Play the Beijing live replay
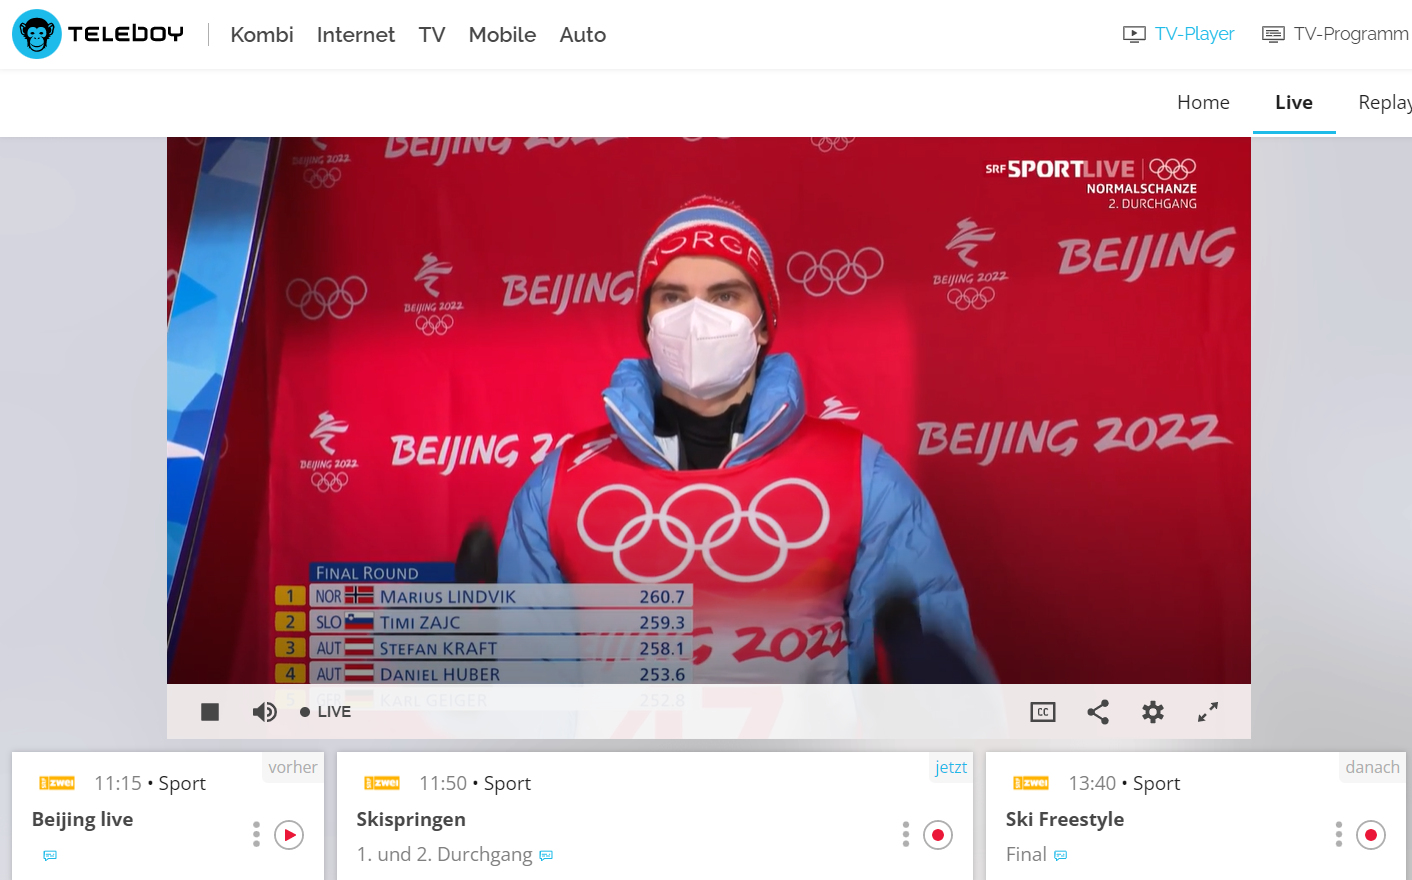 (x=289, y=835)
